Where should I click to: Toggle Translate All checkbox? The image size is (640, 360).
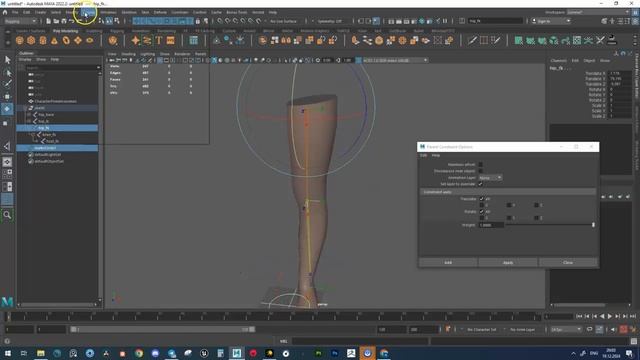(481, 199)
